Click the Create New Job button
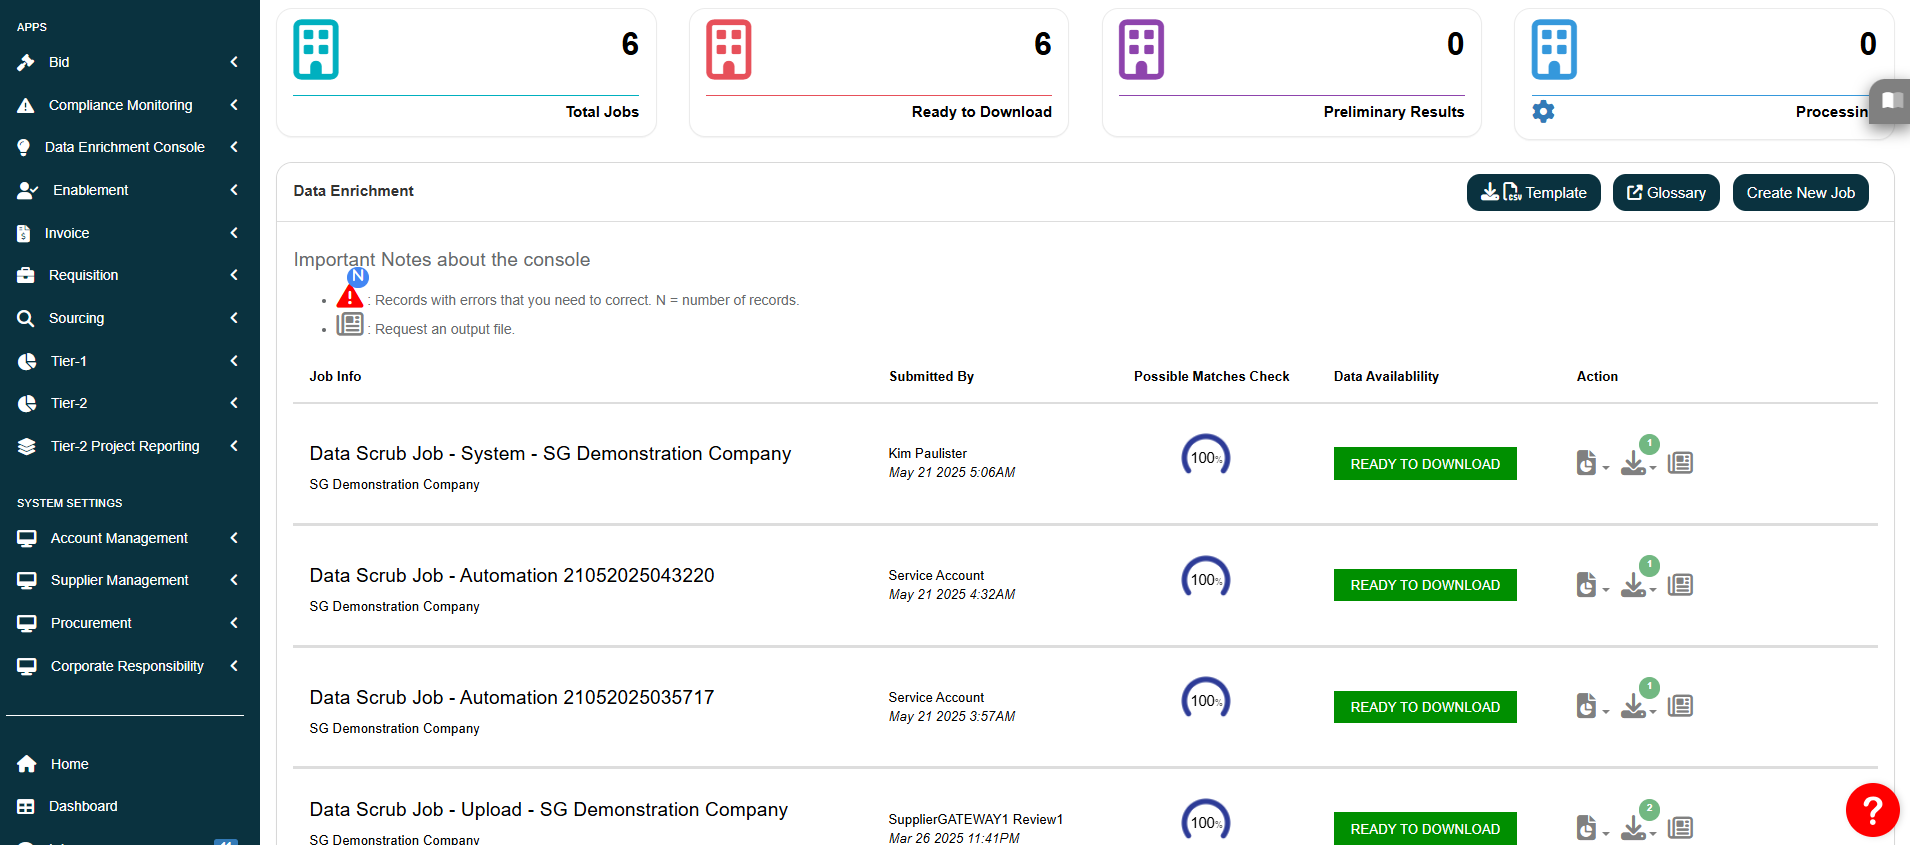This screenshot has height=845, width=1910. tap(1800, 193)
